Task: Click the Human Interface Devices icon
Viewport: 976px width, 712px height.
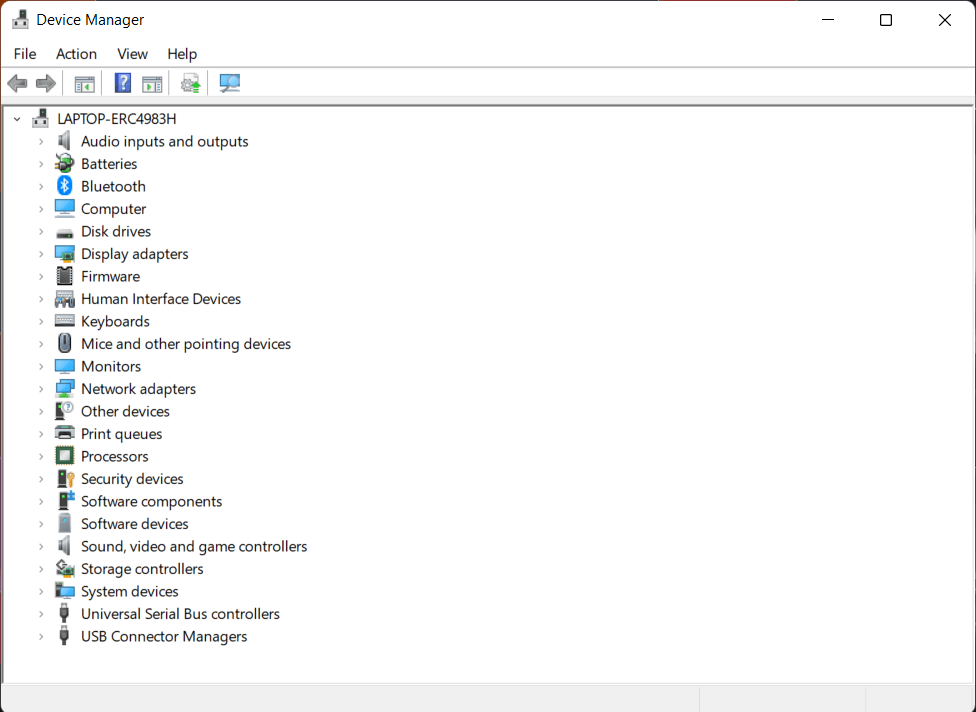Action: 64,299
